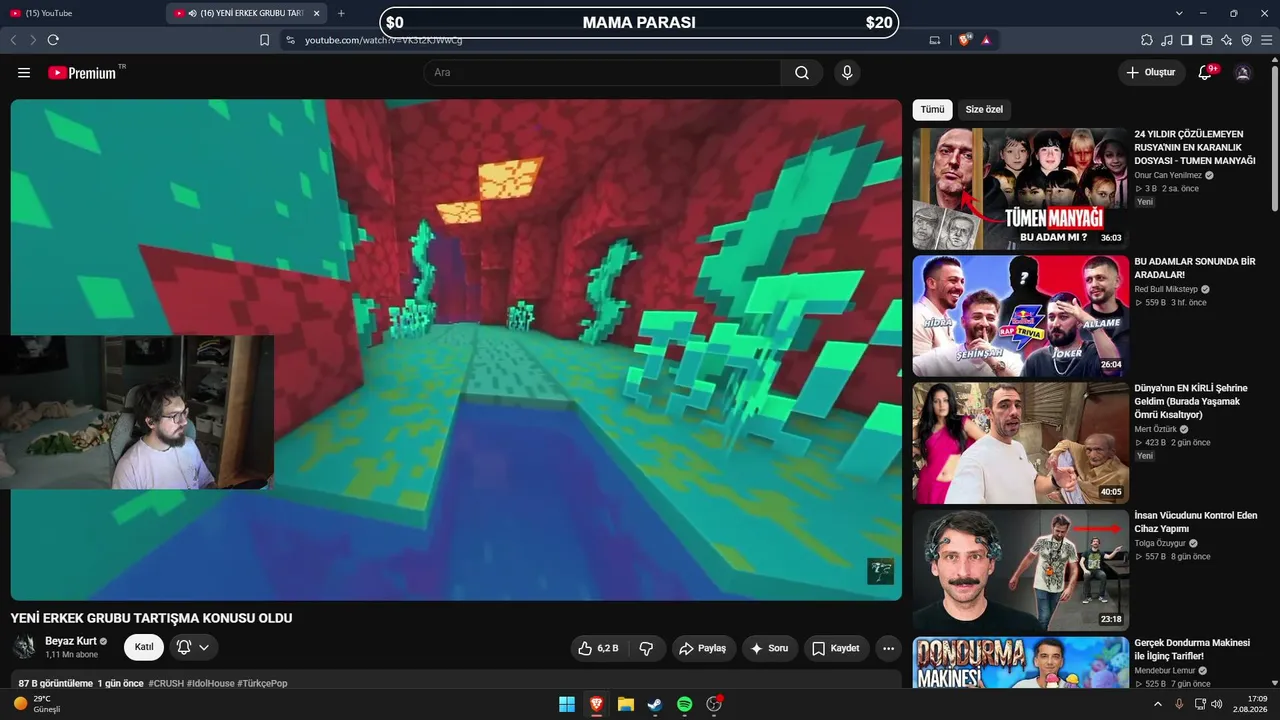
Task: Launch Spotify from the taskbar
Action: click(685, 704)
